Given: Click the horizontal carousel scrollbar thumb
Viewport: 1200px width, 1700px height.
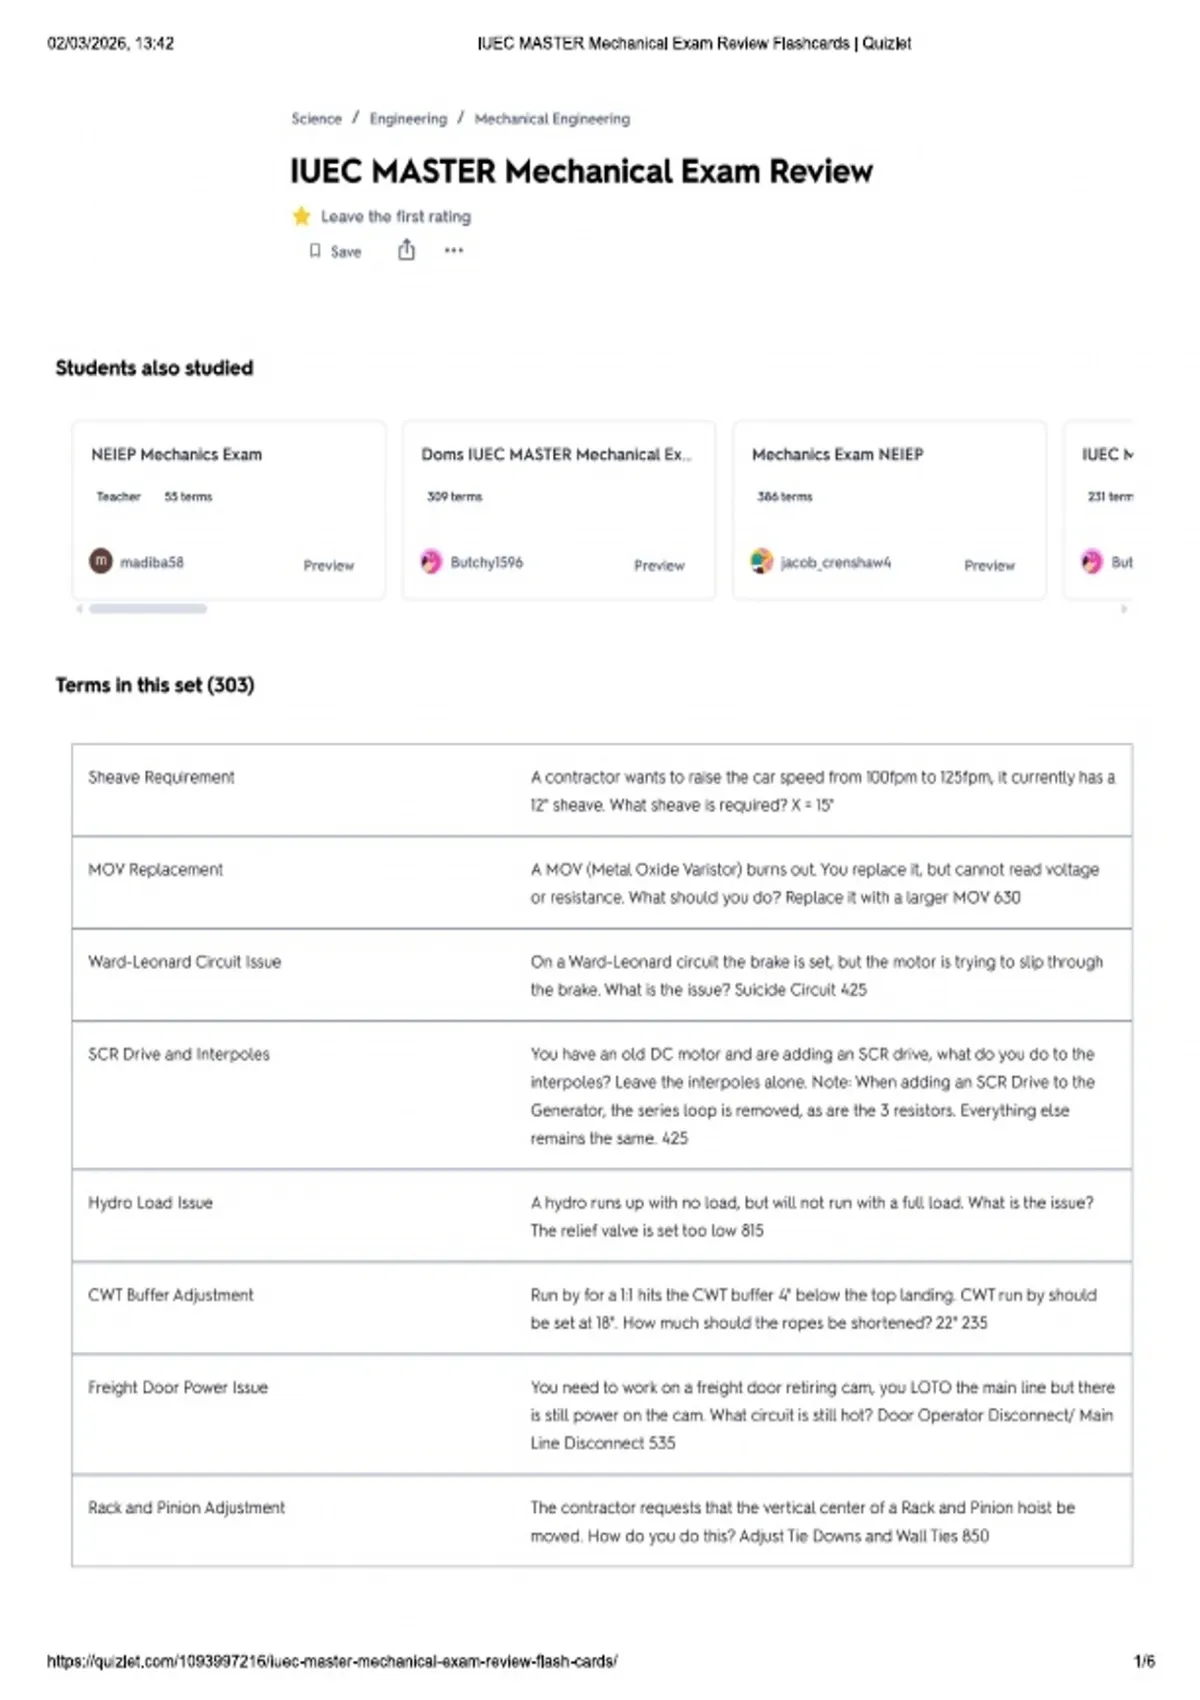Looking at the screenshot, I should coord(148,608).
